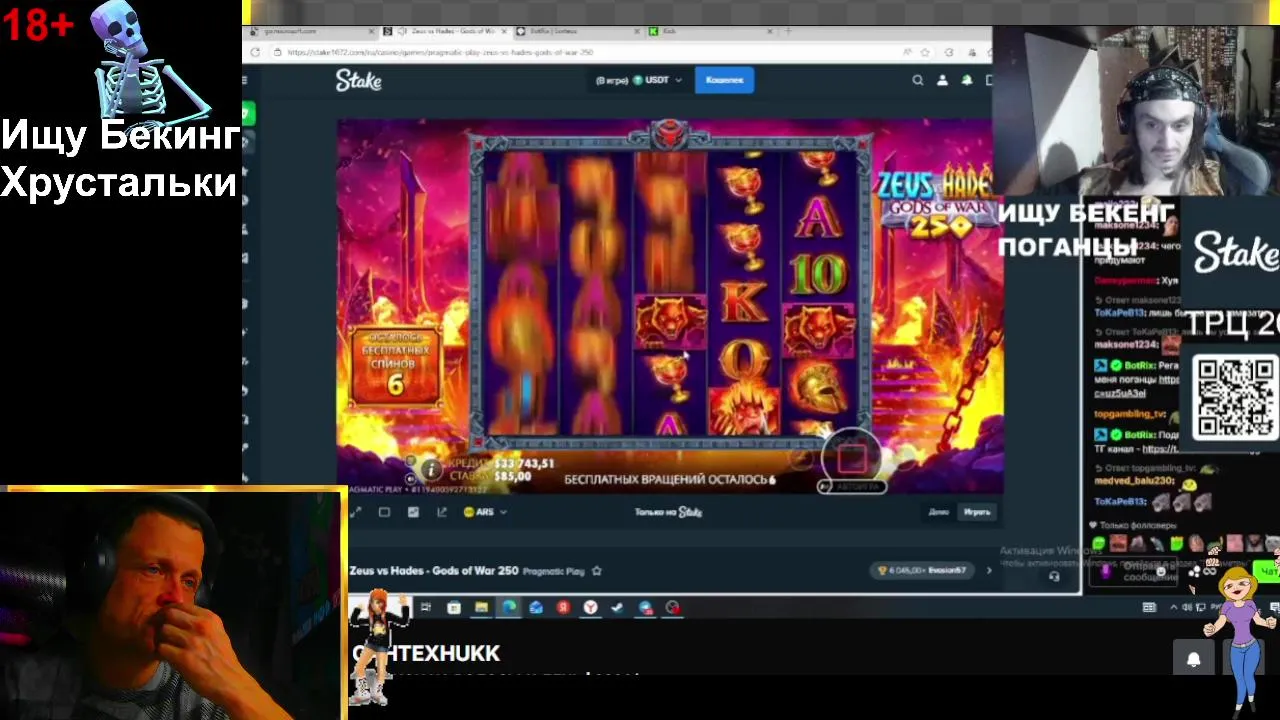The height and width of the screenshot is (720, 1280).
Task: Open the Stake sidebar hamburger menu
Action: [245, 80]
